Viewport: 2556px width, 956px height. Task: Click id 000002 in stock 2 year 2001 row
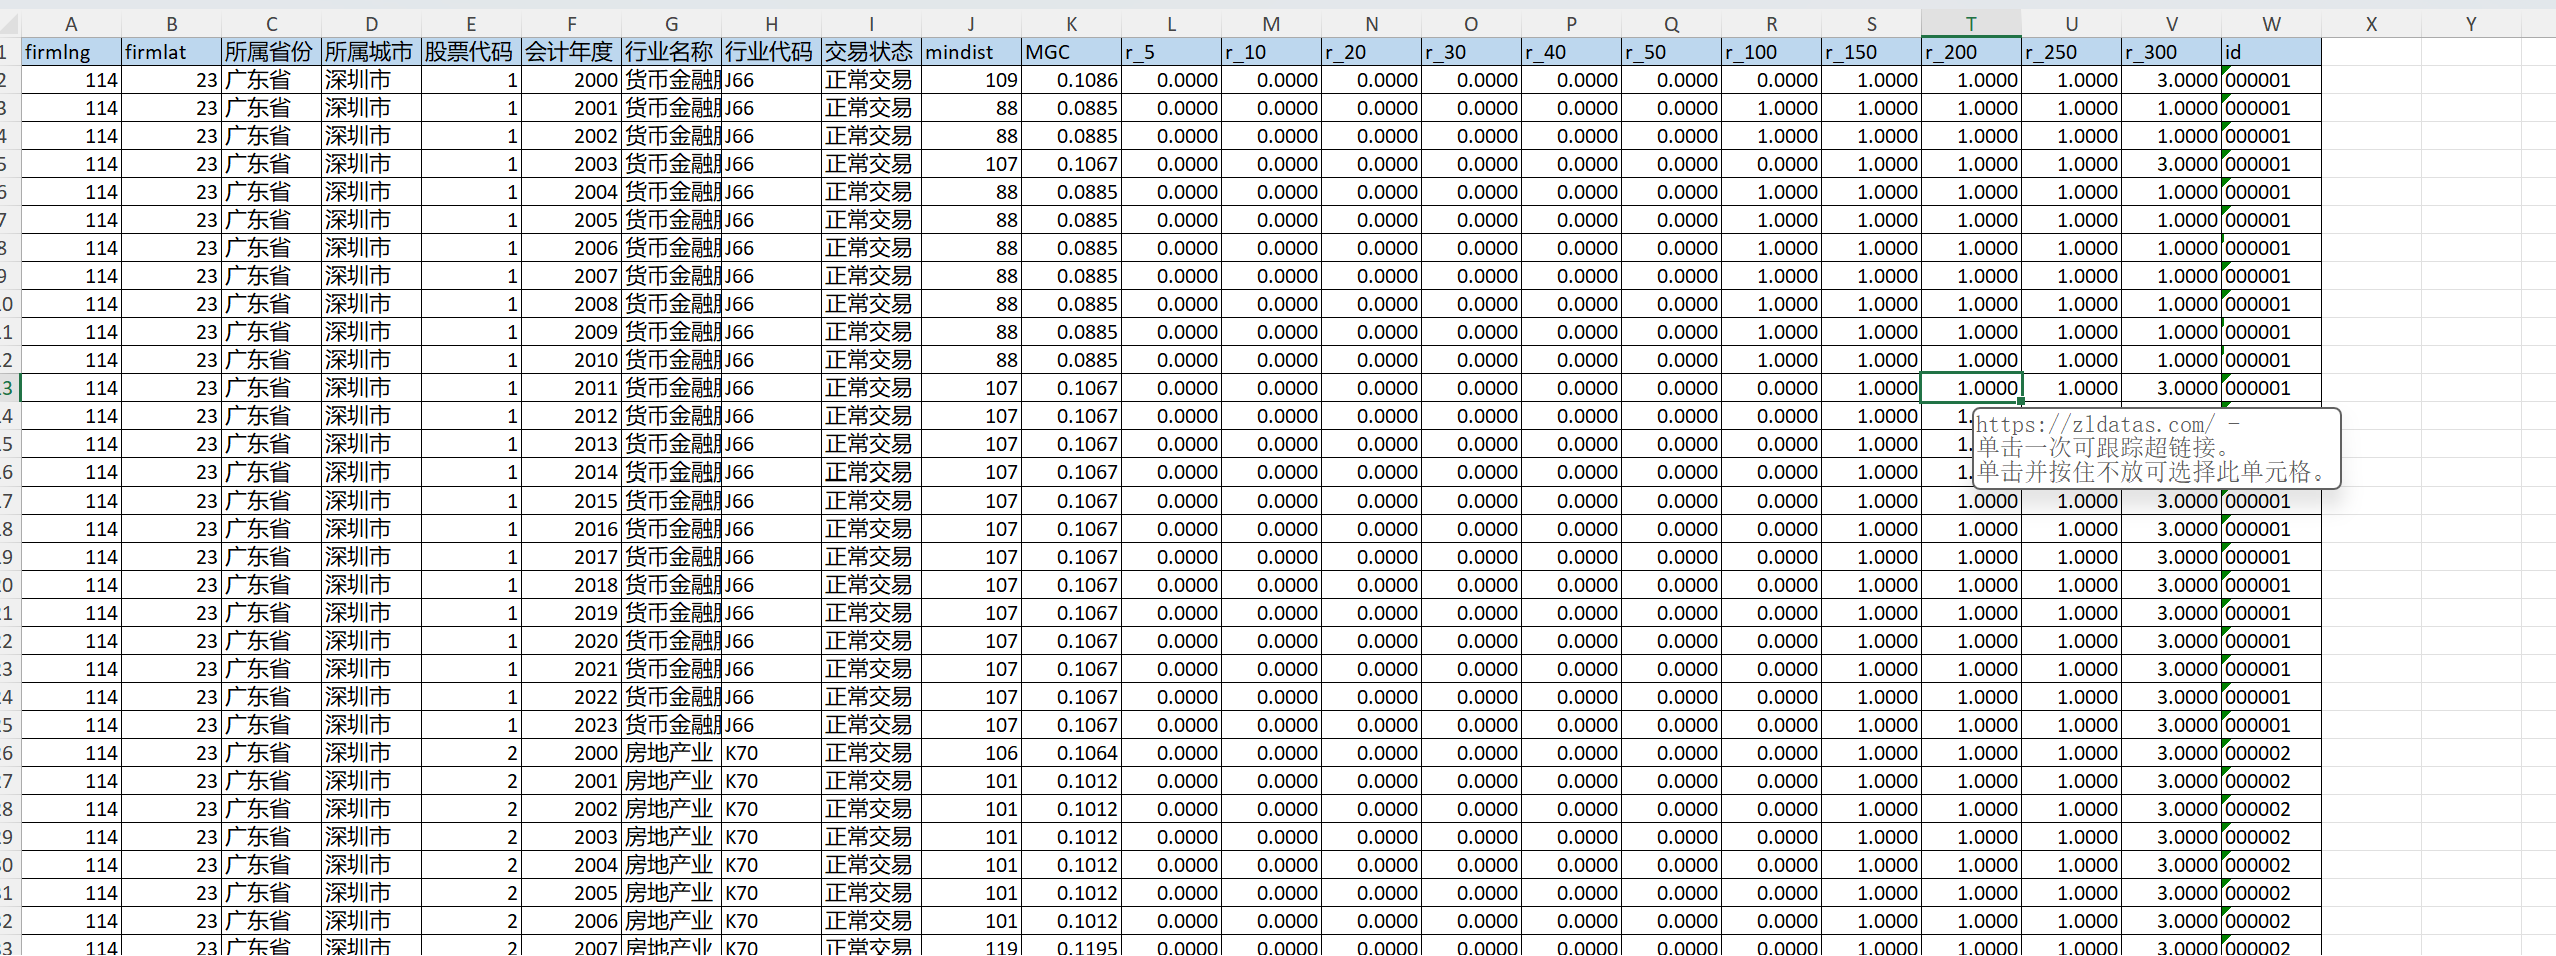(x=2271, y=781)
